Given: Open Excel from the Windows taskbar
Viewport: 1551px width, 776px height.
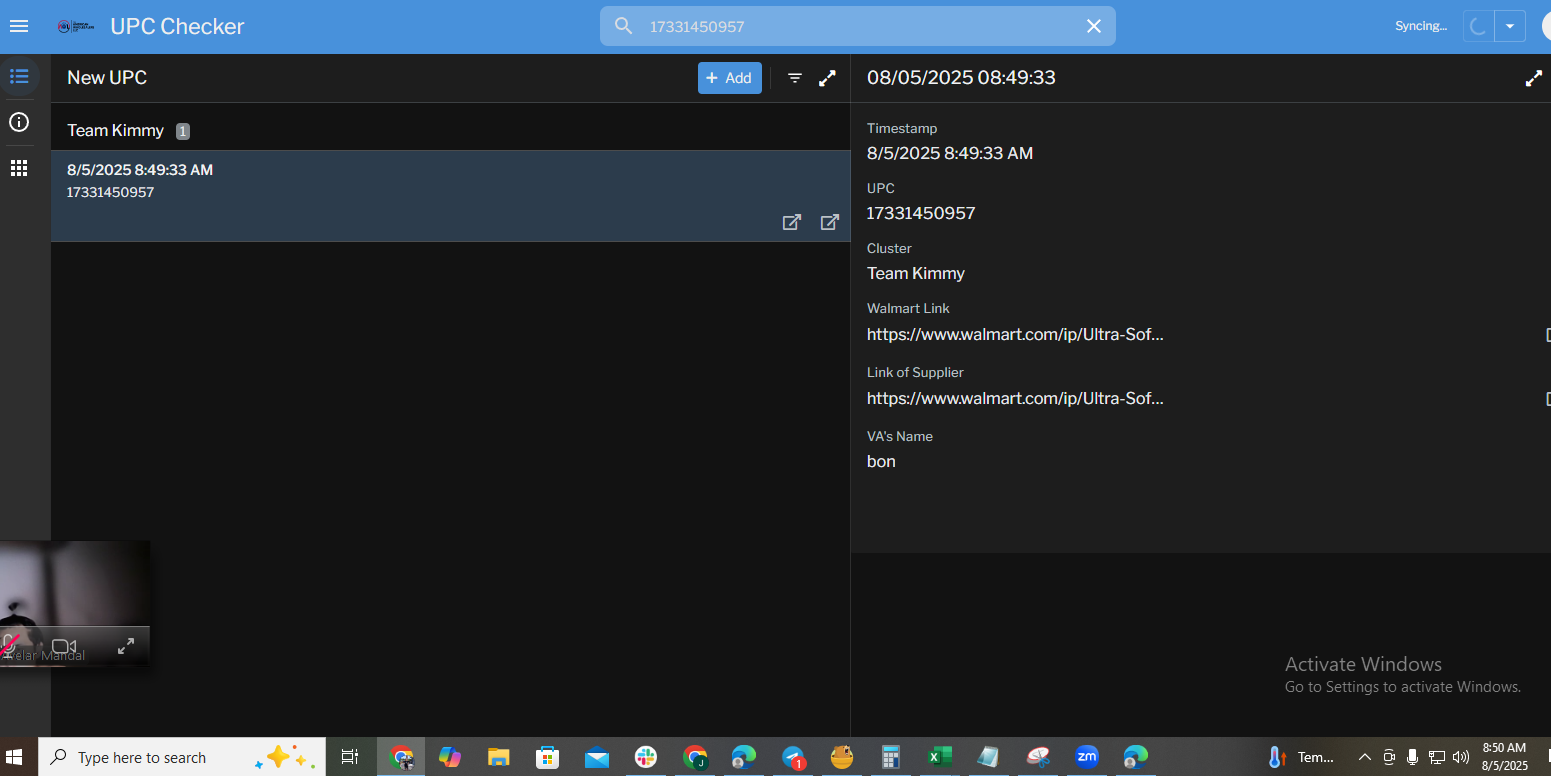Looking at the screenshot, I should [x=939, y=757].
